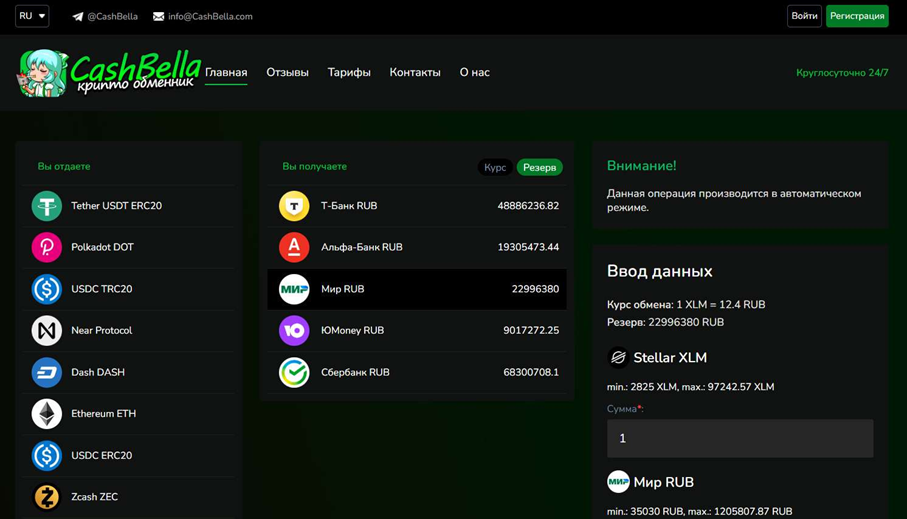The height and width of the screenshot is (519, 907).
Task: Choose the Т-Банк RUB icon
Action: click(x=294, y=206)
